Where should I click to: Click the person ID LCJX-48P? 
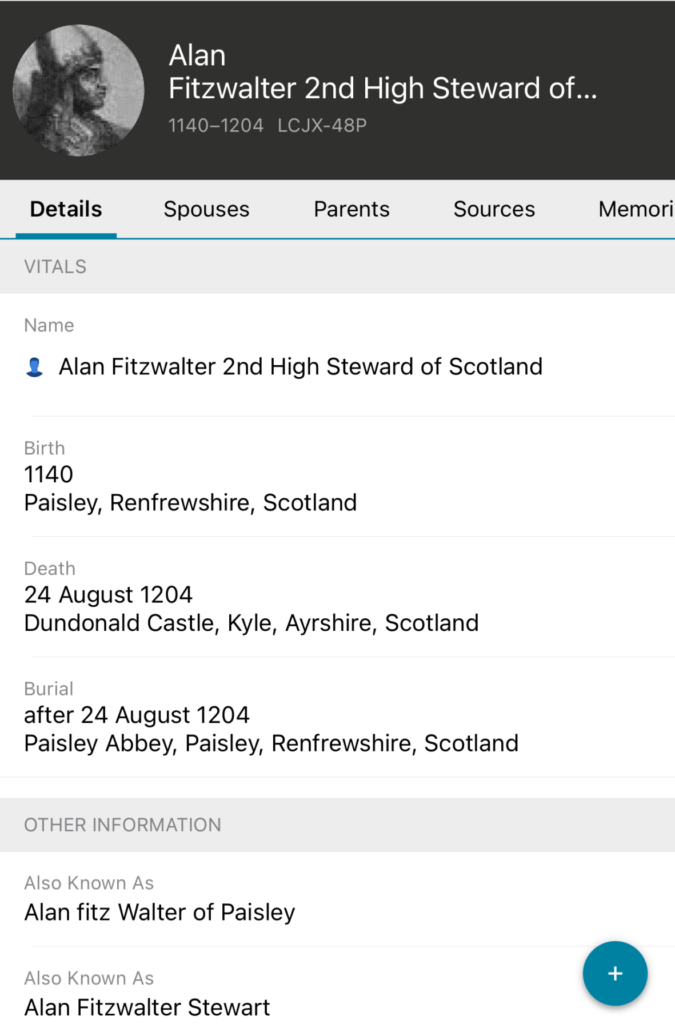click(x=322, y=126)
